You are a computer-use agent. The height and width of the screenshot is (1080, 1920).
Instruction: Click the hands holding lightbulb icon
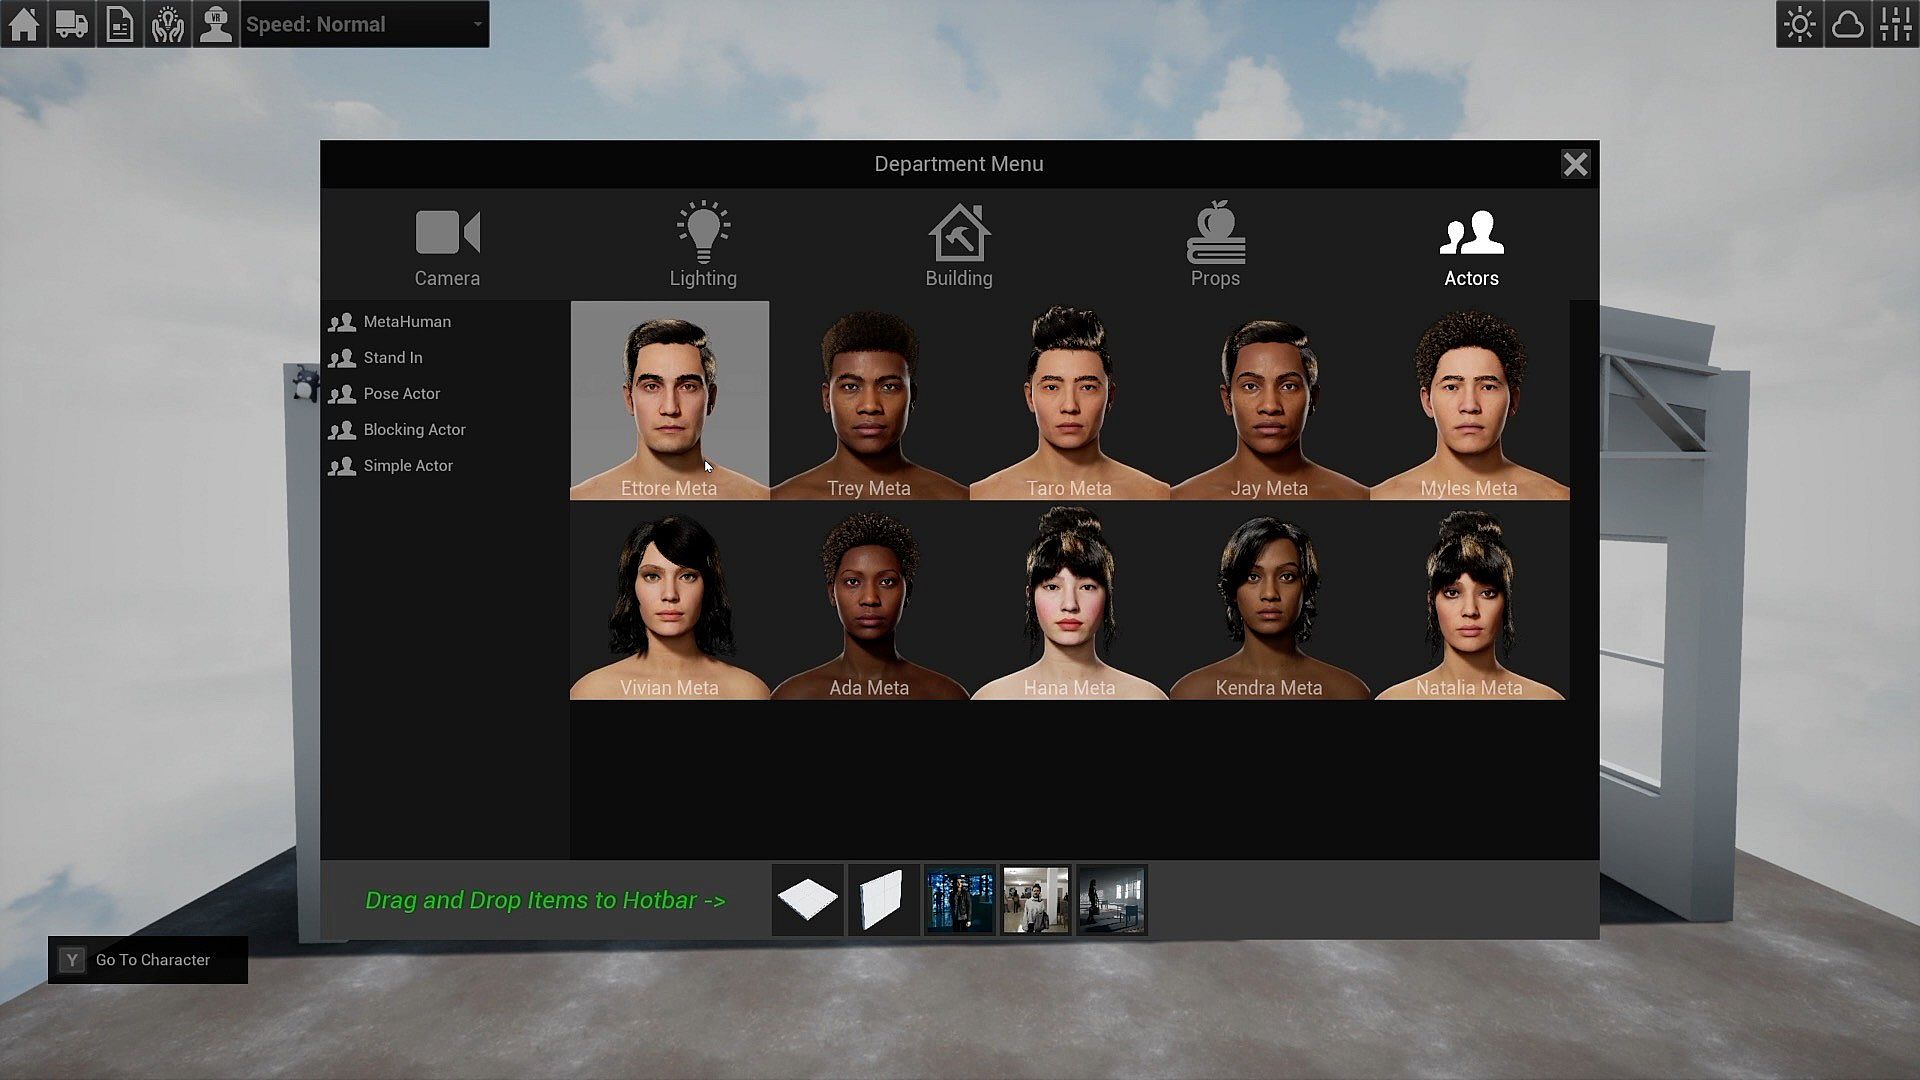click(168, 24)
